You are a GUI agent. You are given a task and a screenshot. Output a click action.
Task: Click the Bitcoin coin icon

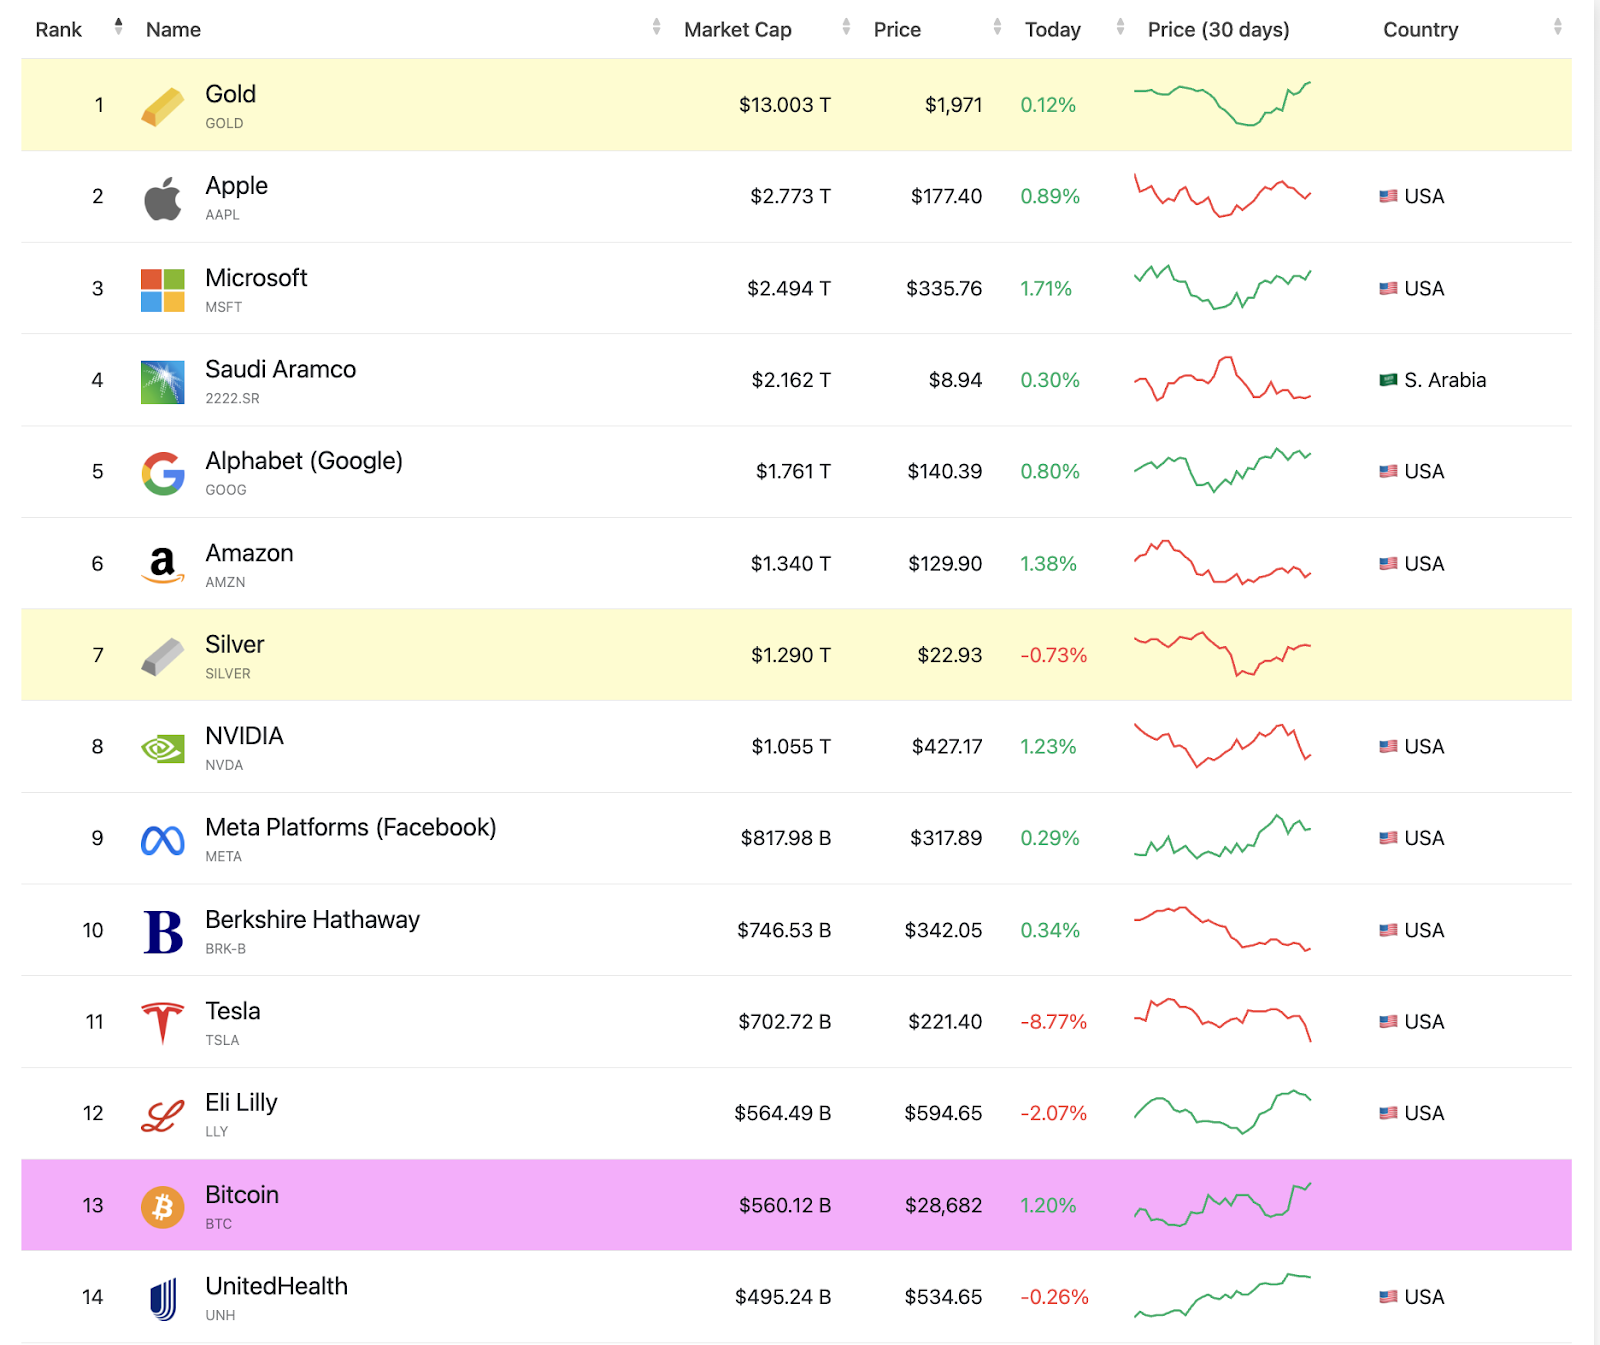(x=163, y=1207)
